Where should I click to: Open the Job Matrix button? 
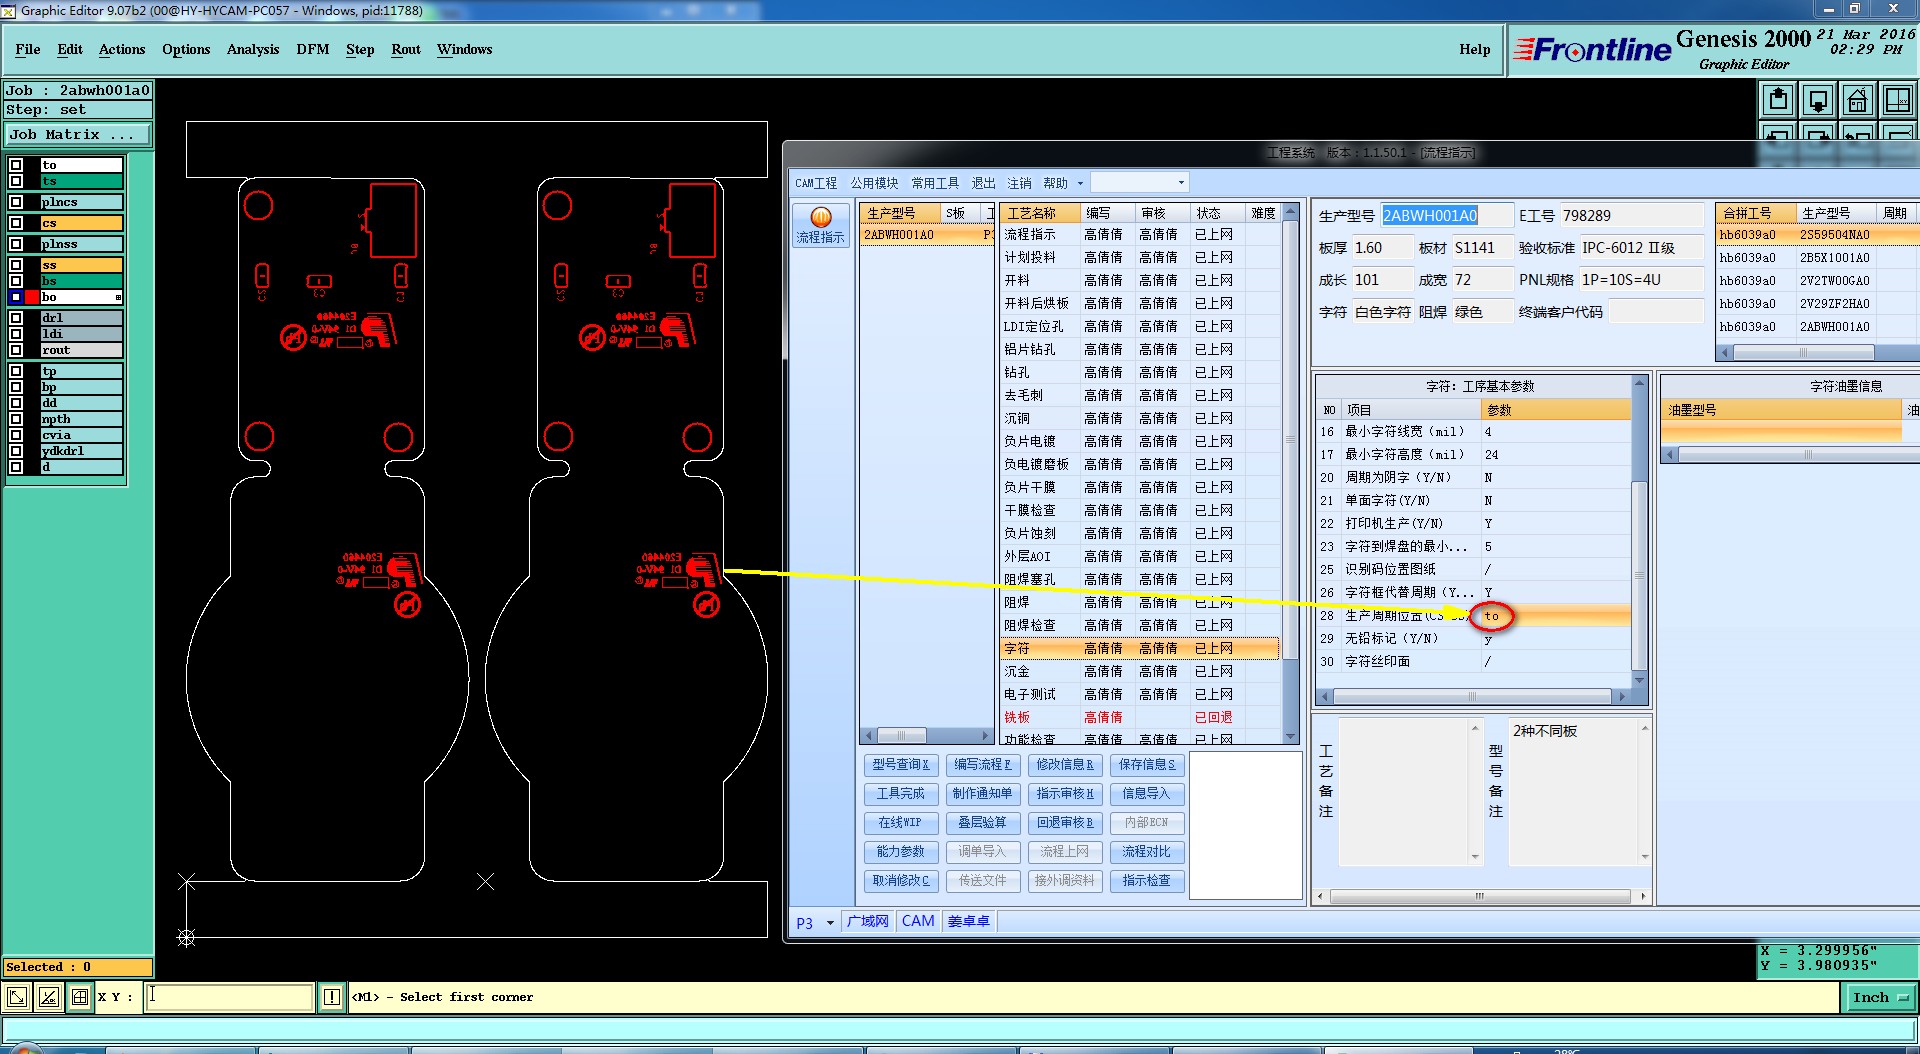[x=78, y=134]
